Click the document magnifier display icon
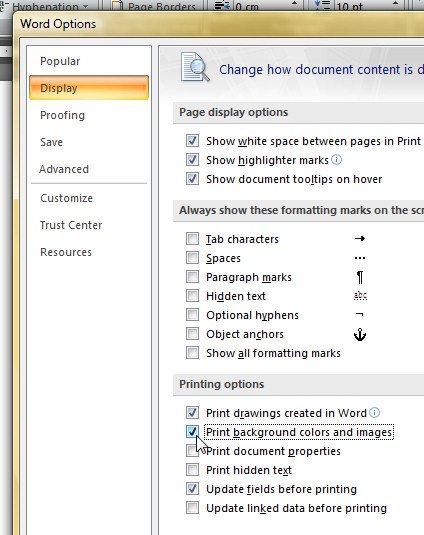 195,67
